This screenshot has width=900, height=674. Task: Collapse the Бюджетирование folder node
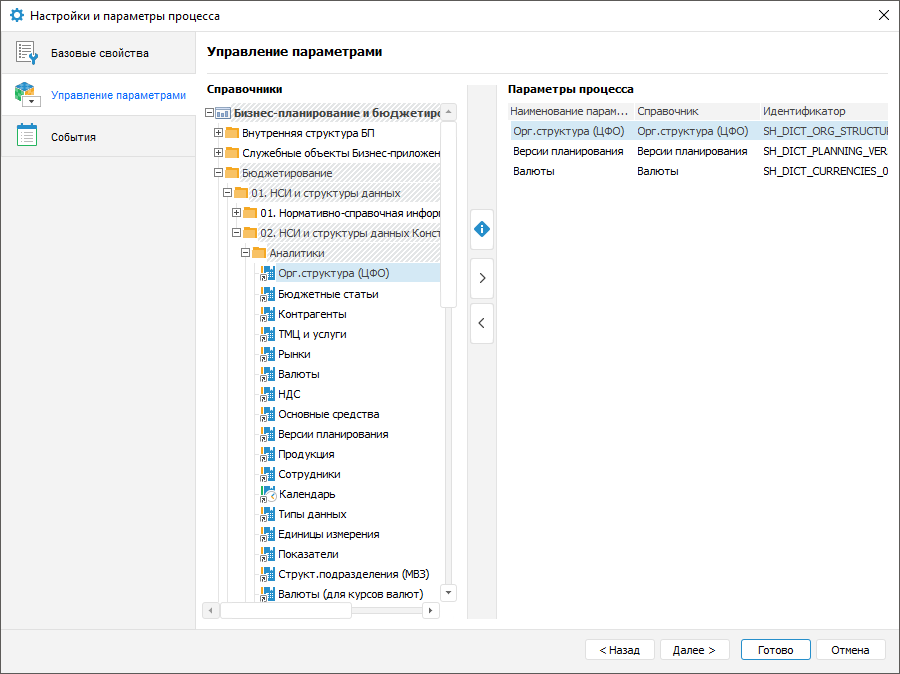coord(219,173)
